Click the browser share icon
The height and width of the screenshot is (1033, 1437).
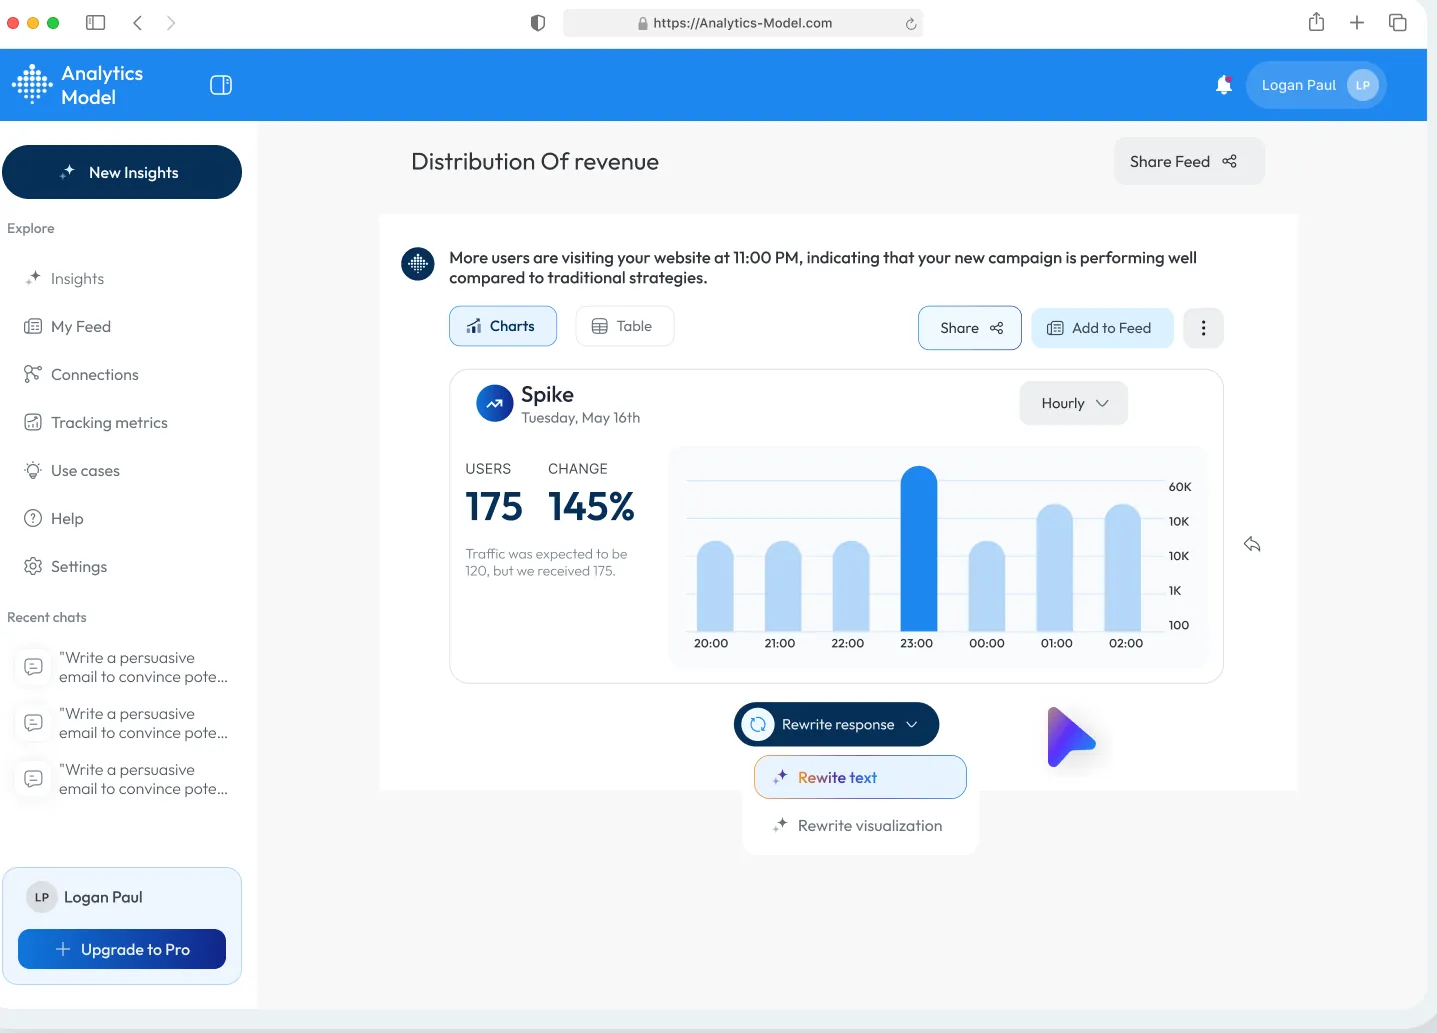point(1316,22)
